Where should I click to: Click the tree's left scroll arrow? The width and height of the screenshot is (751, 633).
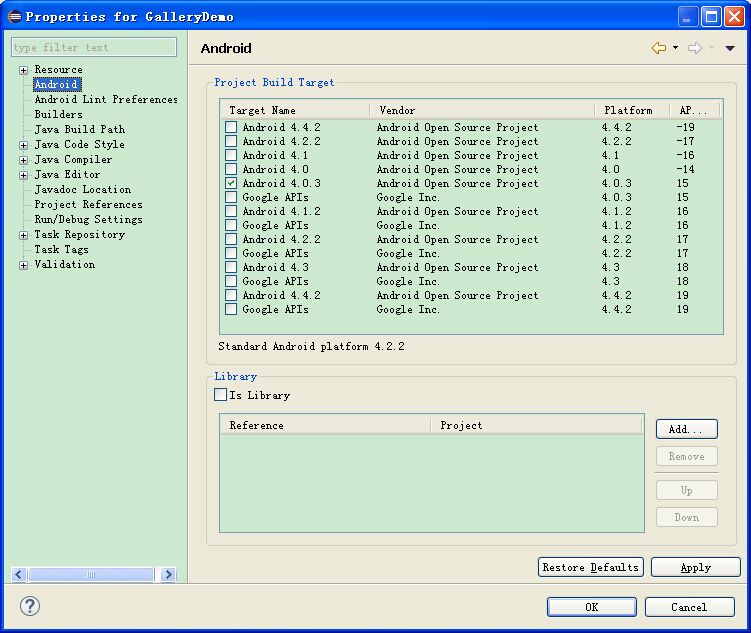(19, 574)
